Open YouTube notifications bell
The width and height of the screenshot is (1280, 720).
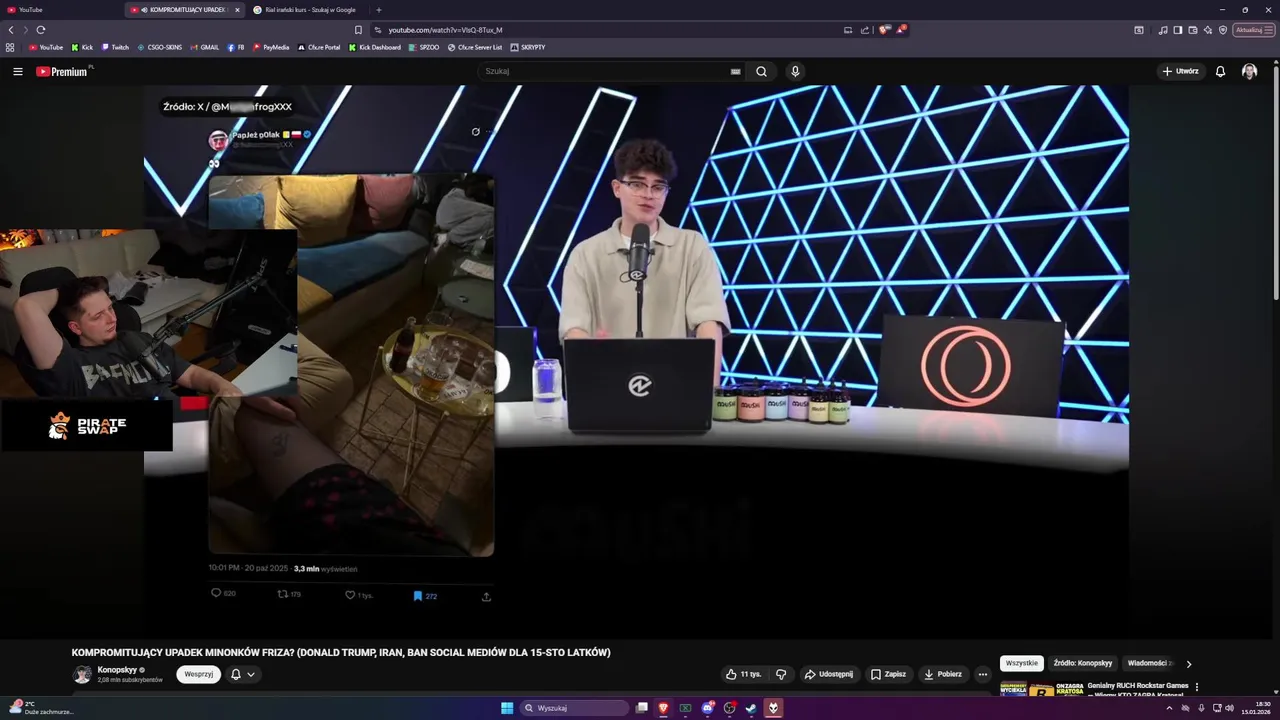click(x=1220, y=71)
